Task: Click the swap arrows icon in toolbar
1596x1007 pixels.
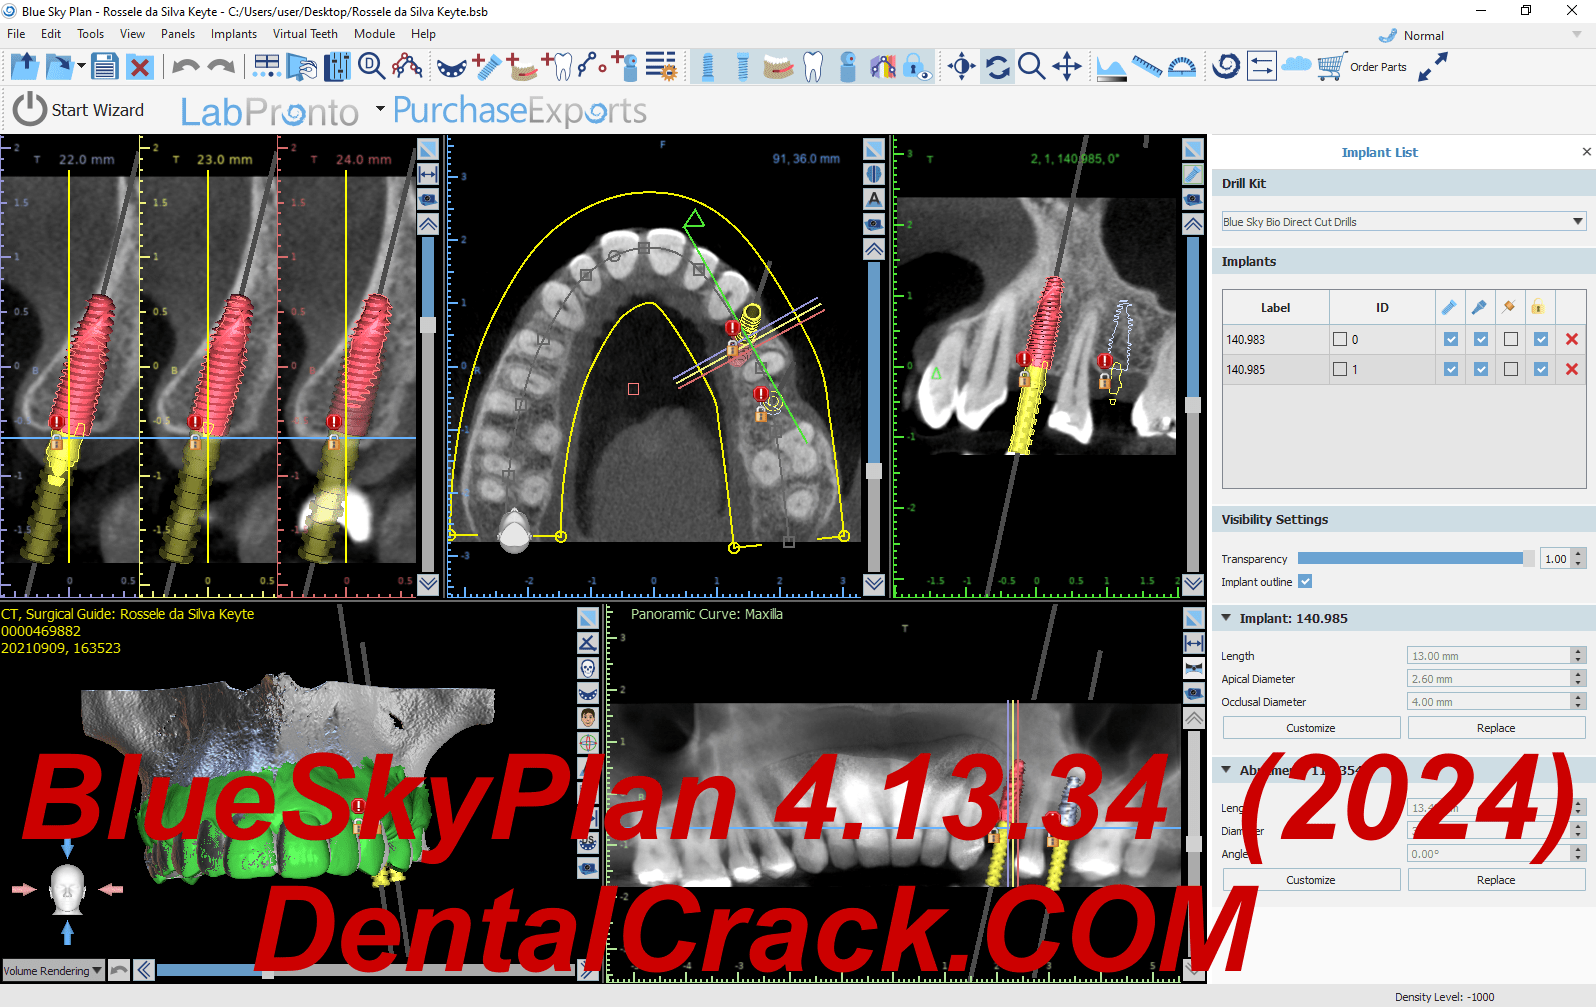Action: (x=1261, y=67)
